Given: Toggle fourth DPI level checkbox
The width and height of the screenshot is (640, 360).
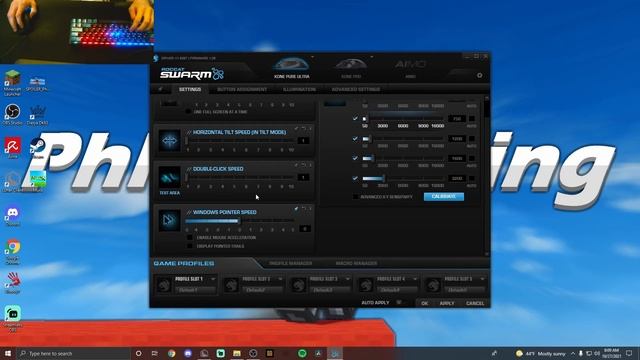Looking at the screenshot, I should (x=355, y=178).
